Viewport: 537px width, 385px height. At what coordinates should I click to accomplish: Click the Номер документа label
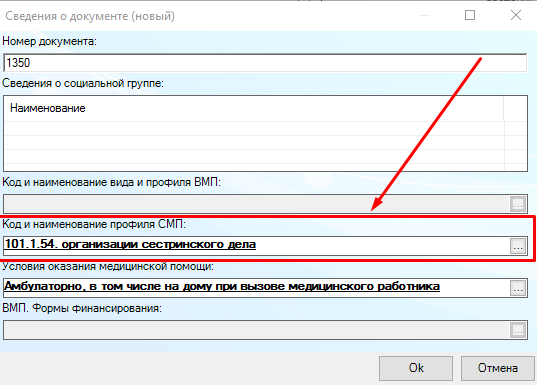pos(50,41)
